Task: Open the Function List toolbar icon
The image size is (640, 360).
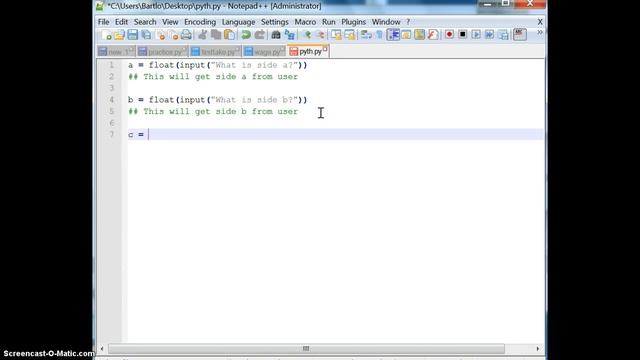Action: pos(433,35)
